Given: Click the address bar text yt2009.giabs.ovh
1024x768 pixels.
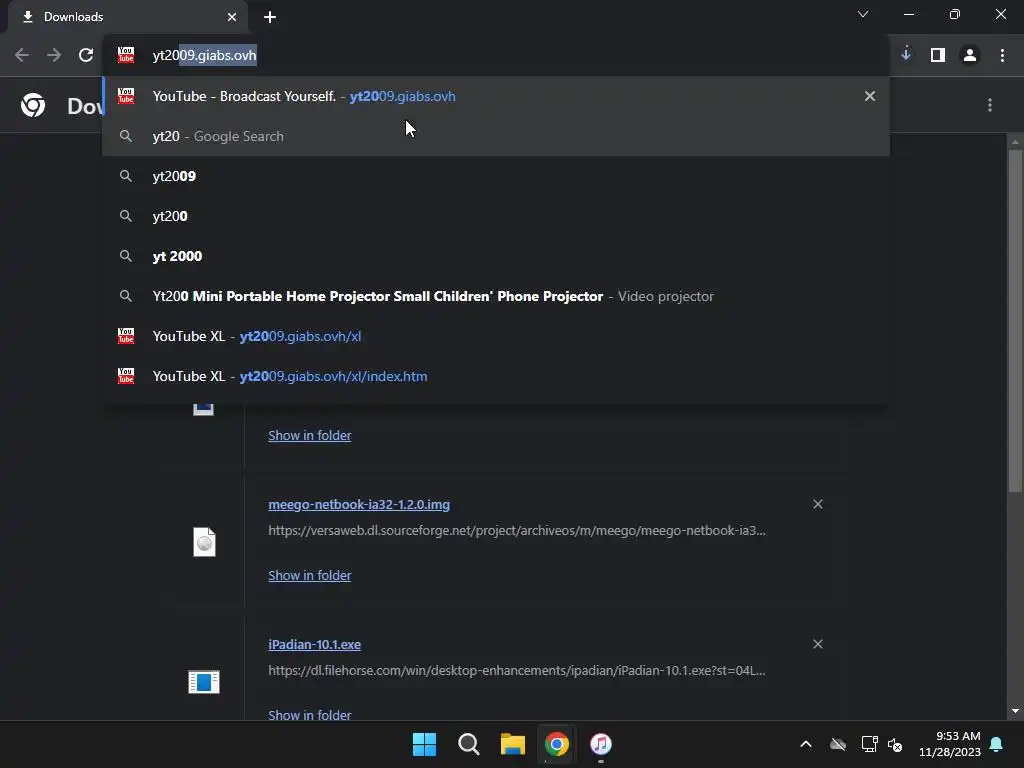Looking at the screenshot, I should pyautogui.click(x=204, y=56).
